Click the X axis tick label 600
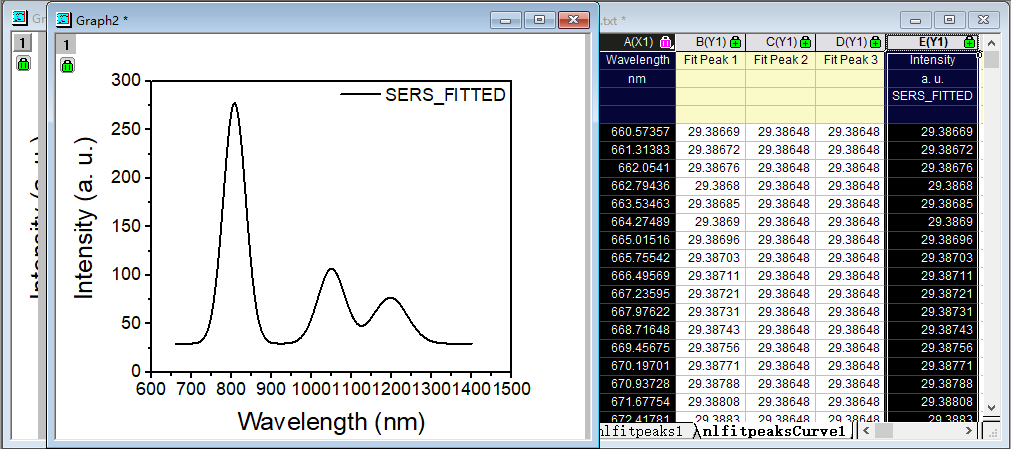Image resolution: width=1011 pixels, height=449 pixels. click(x=150, y=389)
